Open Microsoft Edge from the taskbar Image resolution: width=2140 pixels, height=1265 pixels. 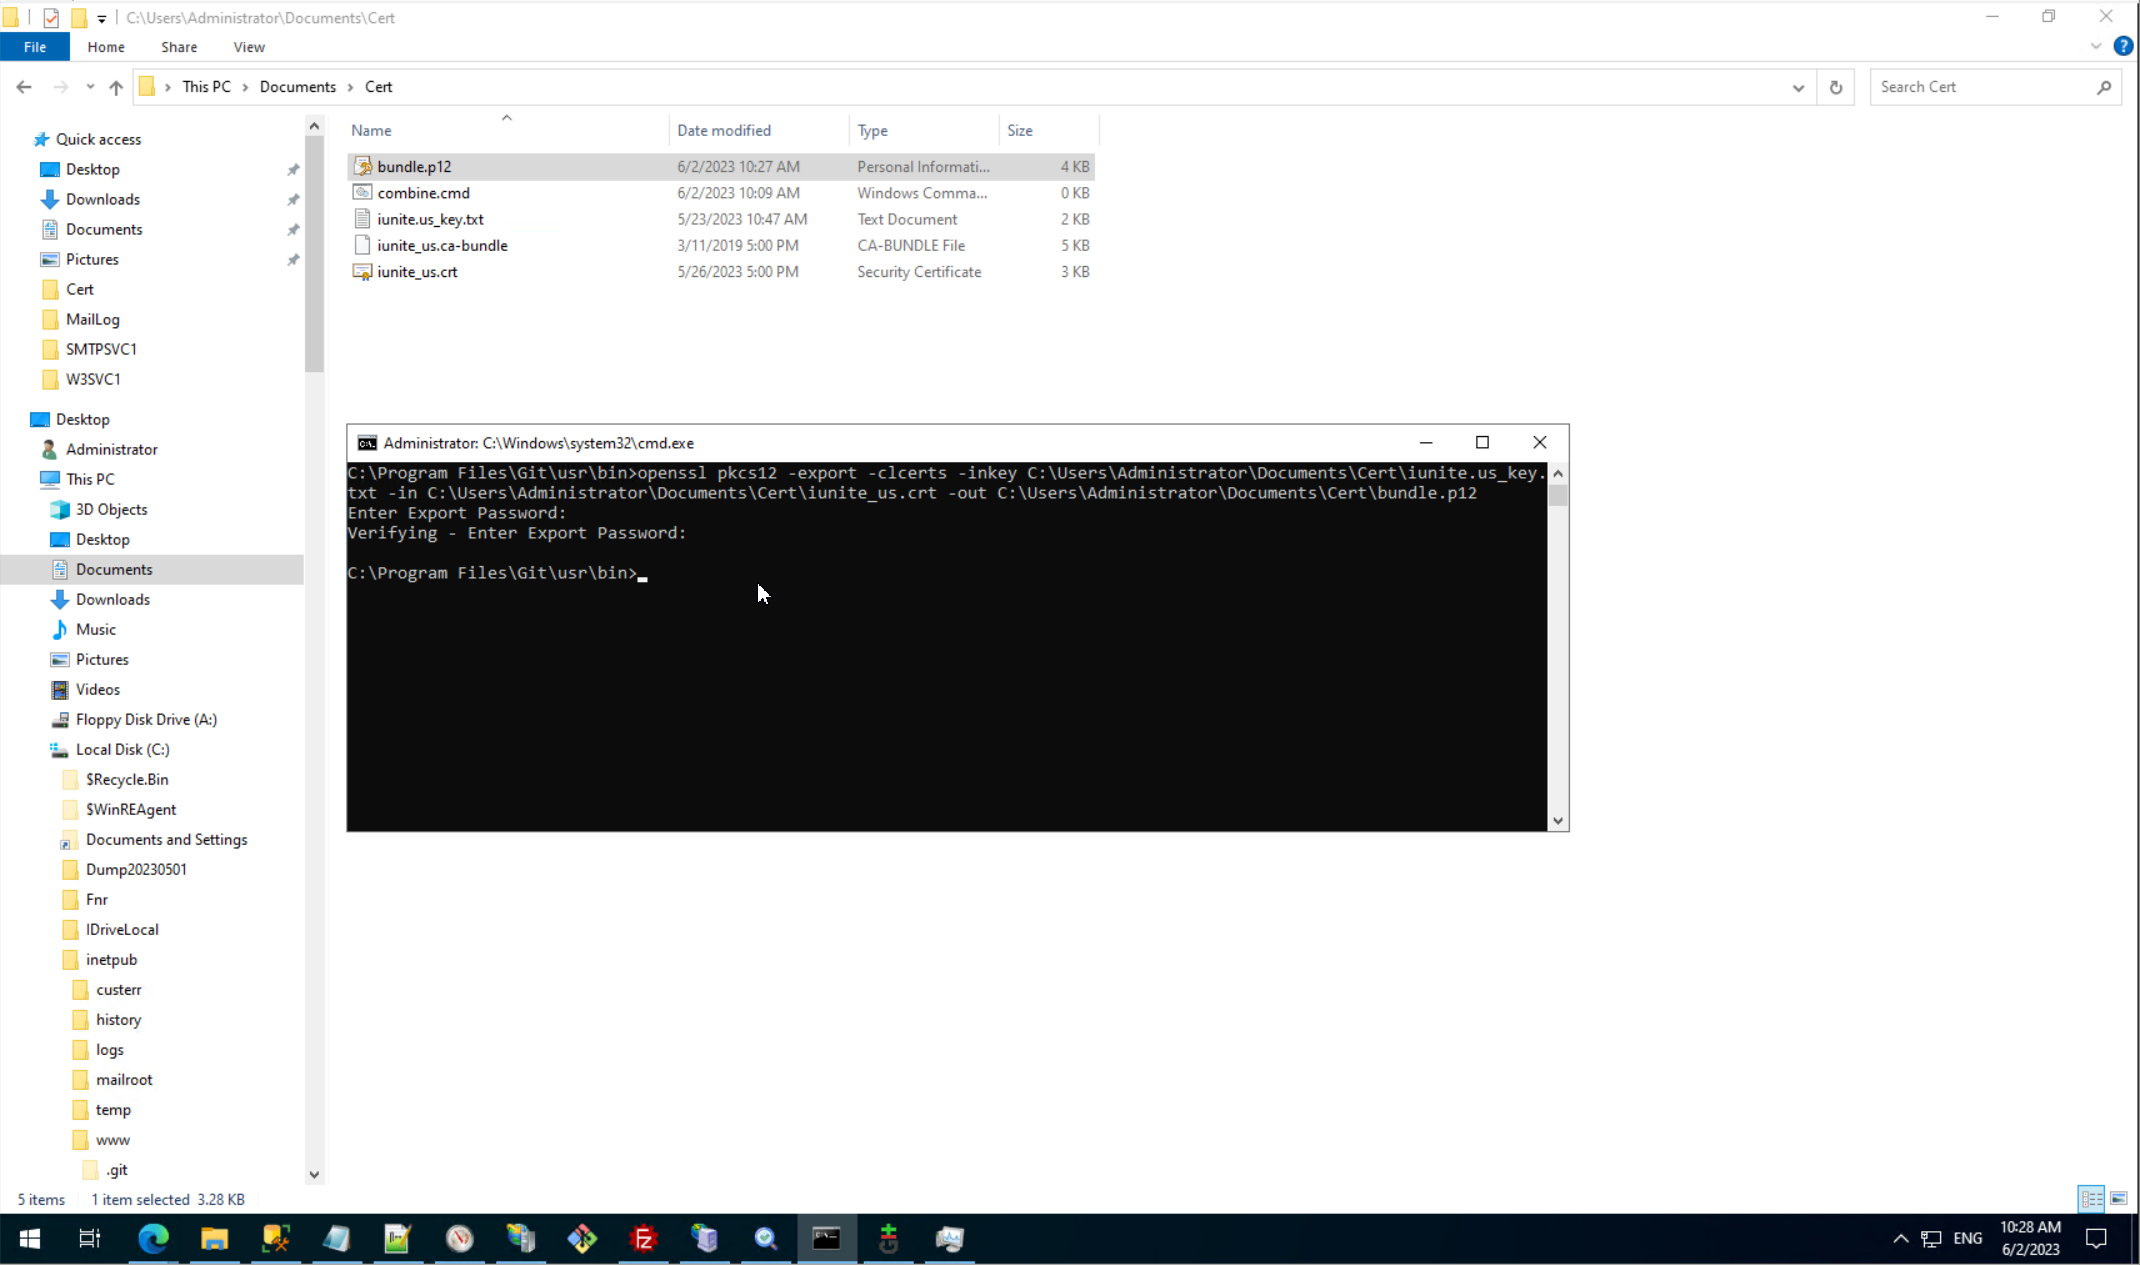pyautogui.click(x=153, y=1238)
